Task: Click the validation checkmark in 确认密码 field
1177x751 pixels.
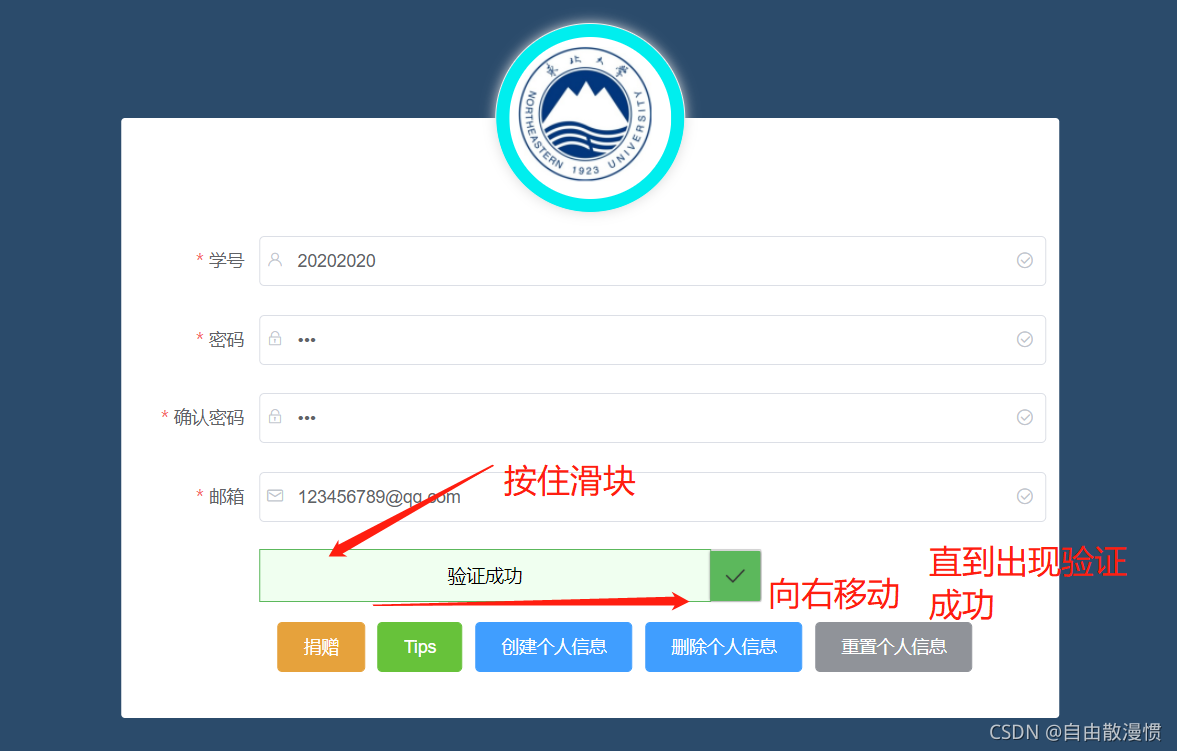Action: [x=1025, y=418]
